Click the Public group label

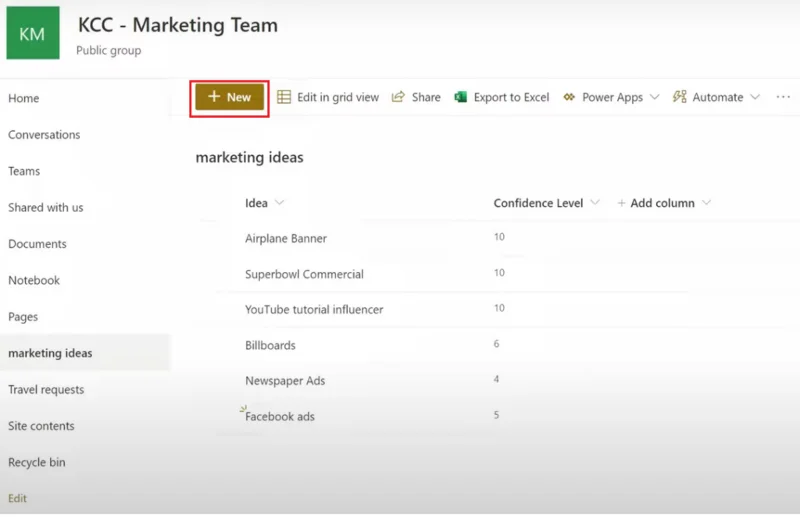click(x=109, y=51)
